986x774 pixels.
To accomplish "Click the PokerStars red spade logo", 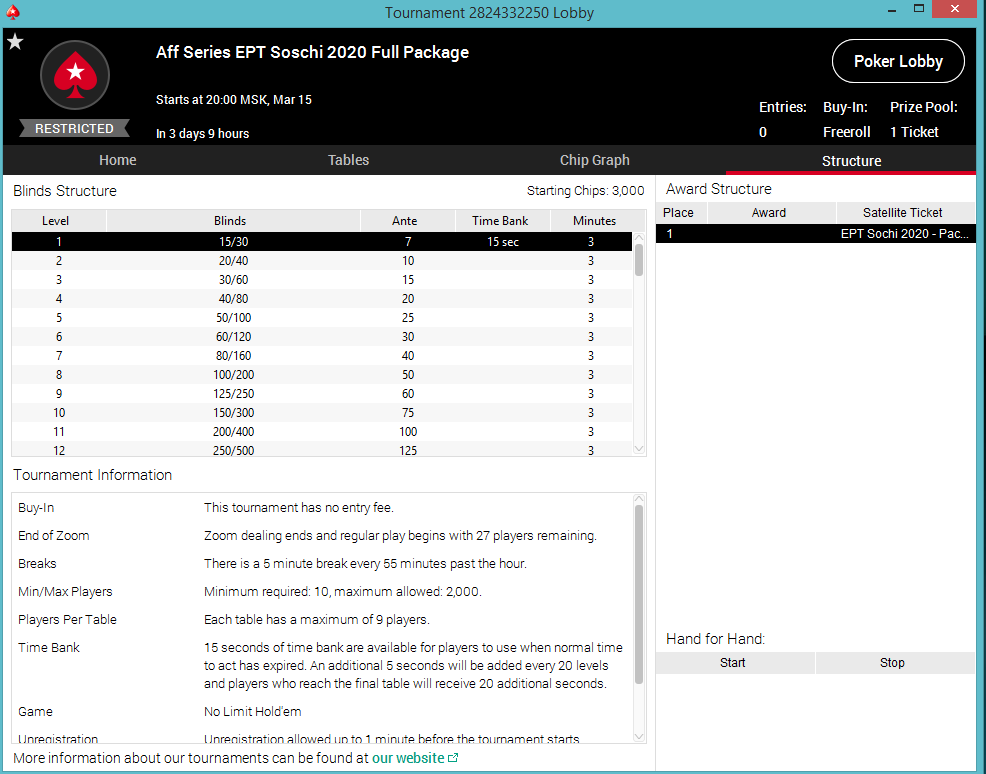I will [74, 75].
